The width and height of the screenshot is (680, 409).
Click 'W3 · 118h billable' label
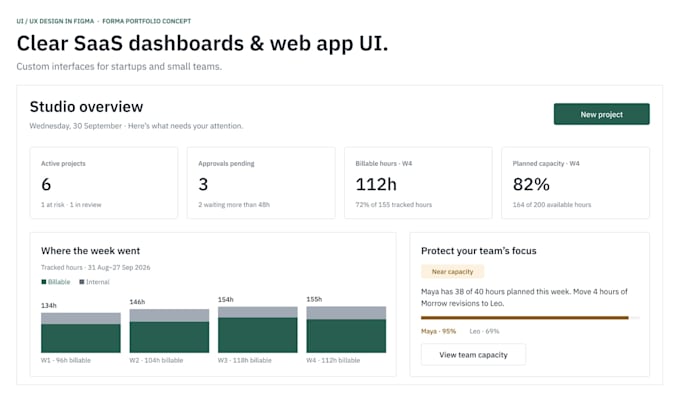(245, 360)
